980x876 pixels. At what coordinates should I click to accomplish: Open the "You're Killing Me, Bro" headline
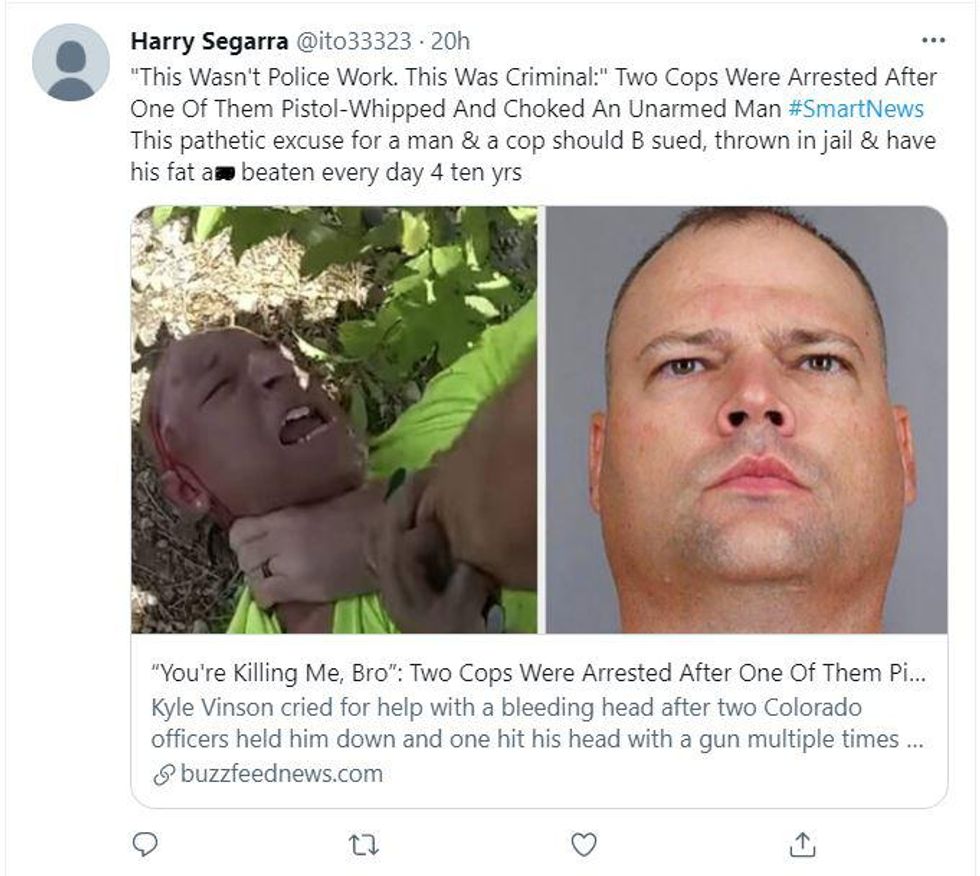point(538,673)
